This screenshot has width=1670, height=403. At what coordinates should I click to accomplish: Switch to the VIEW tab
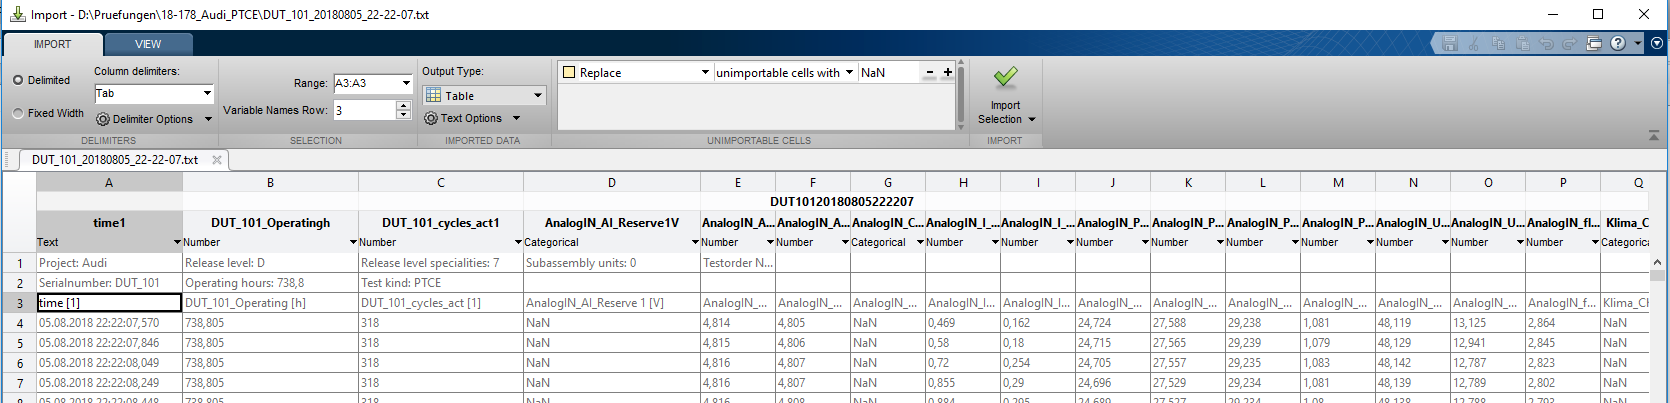[x=148, y=44]
